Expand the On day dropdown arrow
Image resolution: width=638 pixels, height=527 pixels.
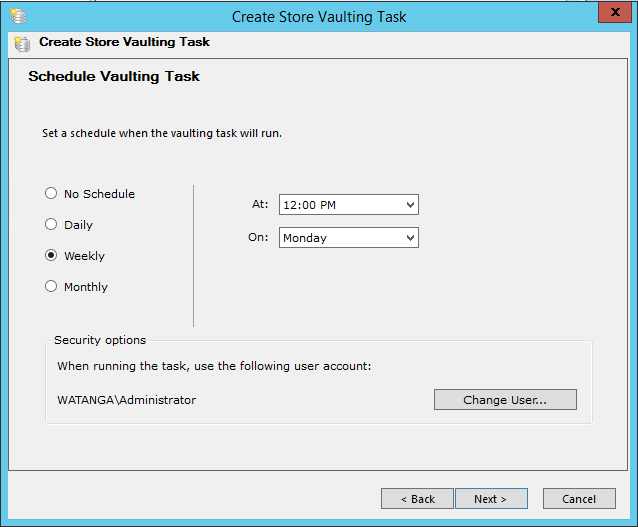coord(411,238)
